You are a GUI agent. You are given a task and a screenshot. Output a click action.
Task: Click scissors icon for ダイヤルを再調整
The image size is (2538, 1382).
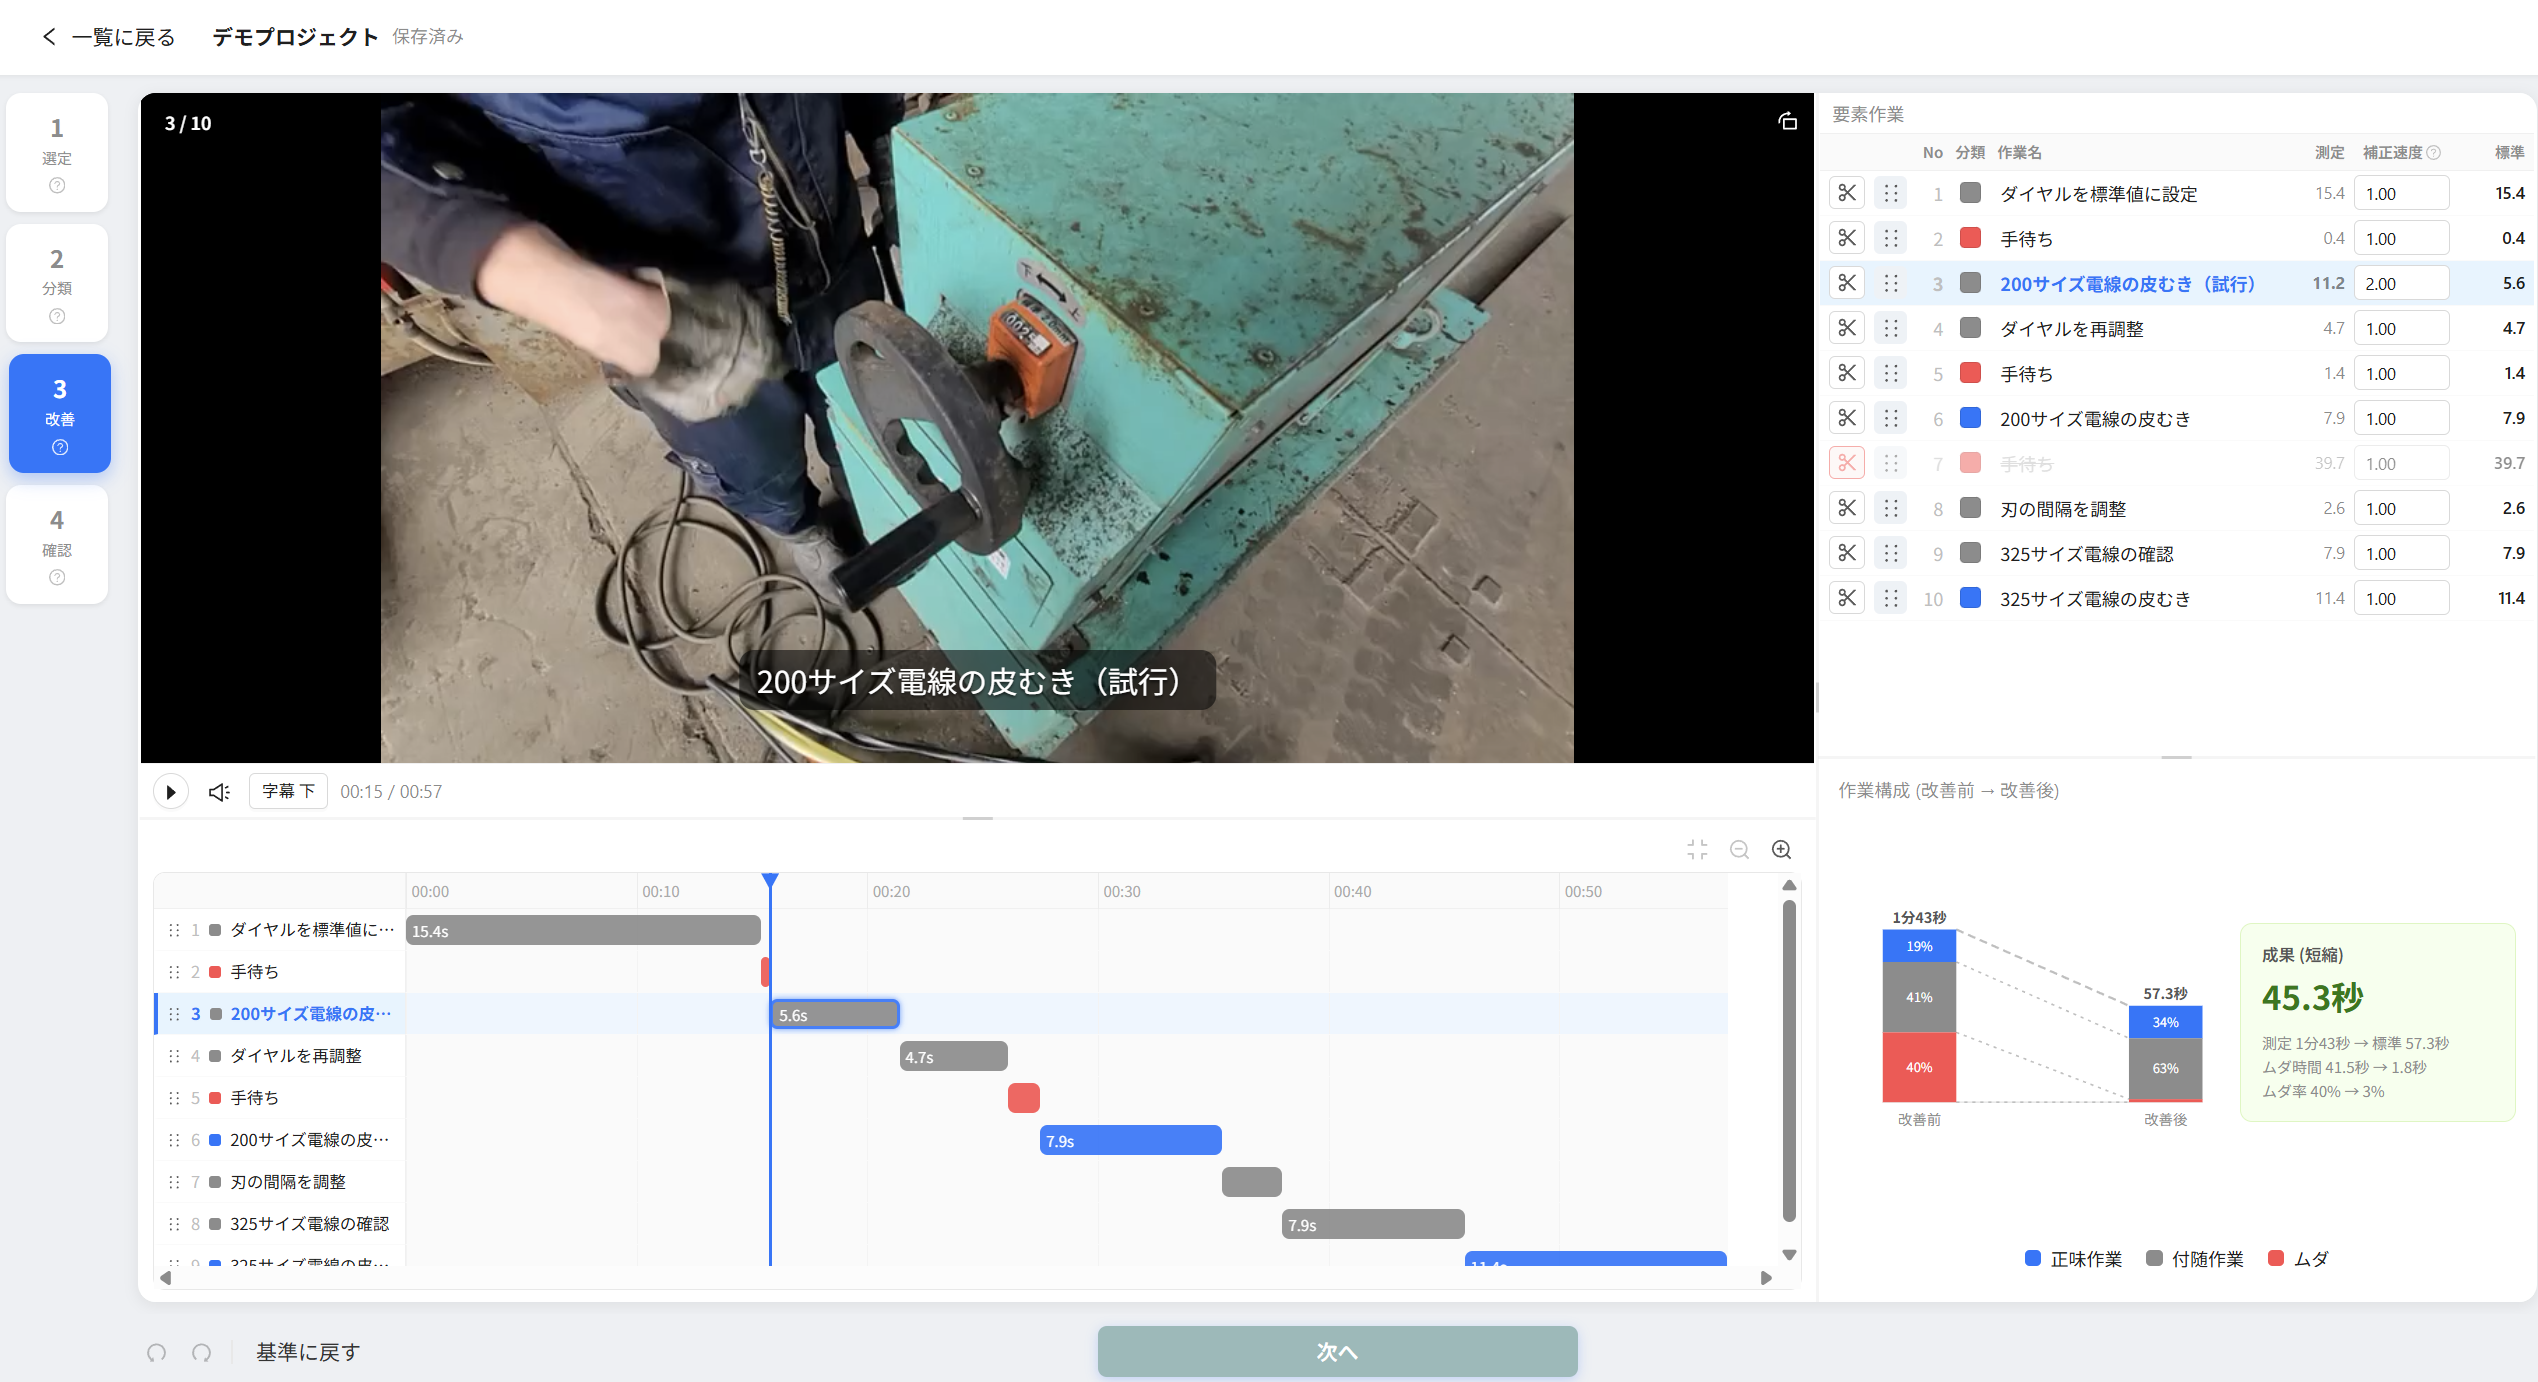1847,328
